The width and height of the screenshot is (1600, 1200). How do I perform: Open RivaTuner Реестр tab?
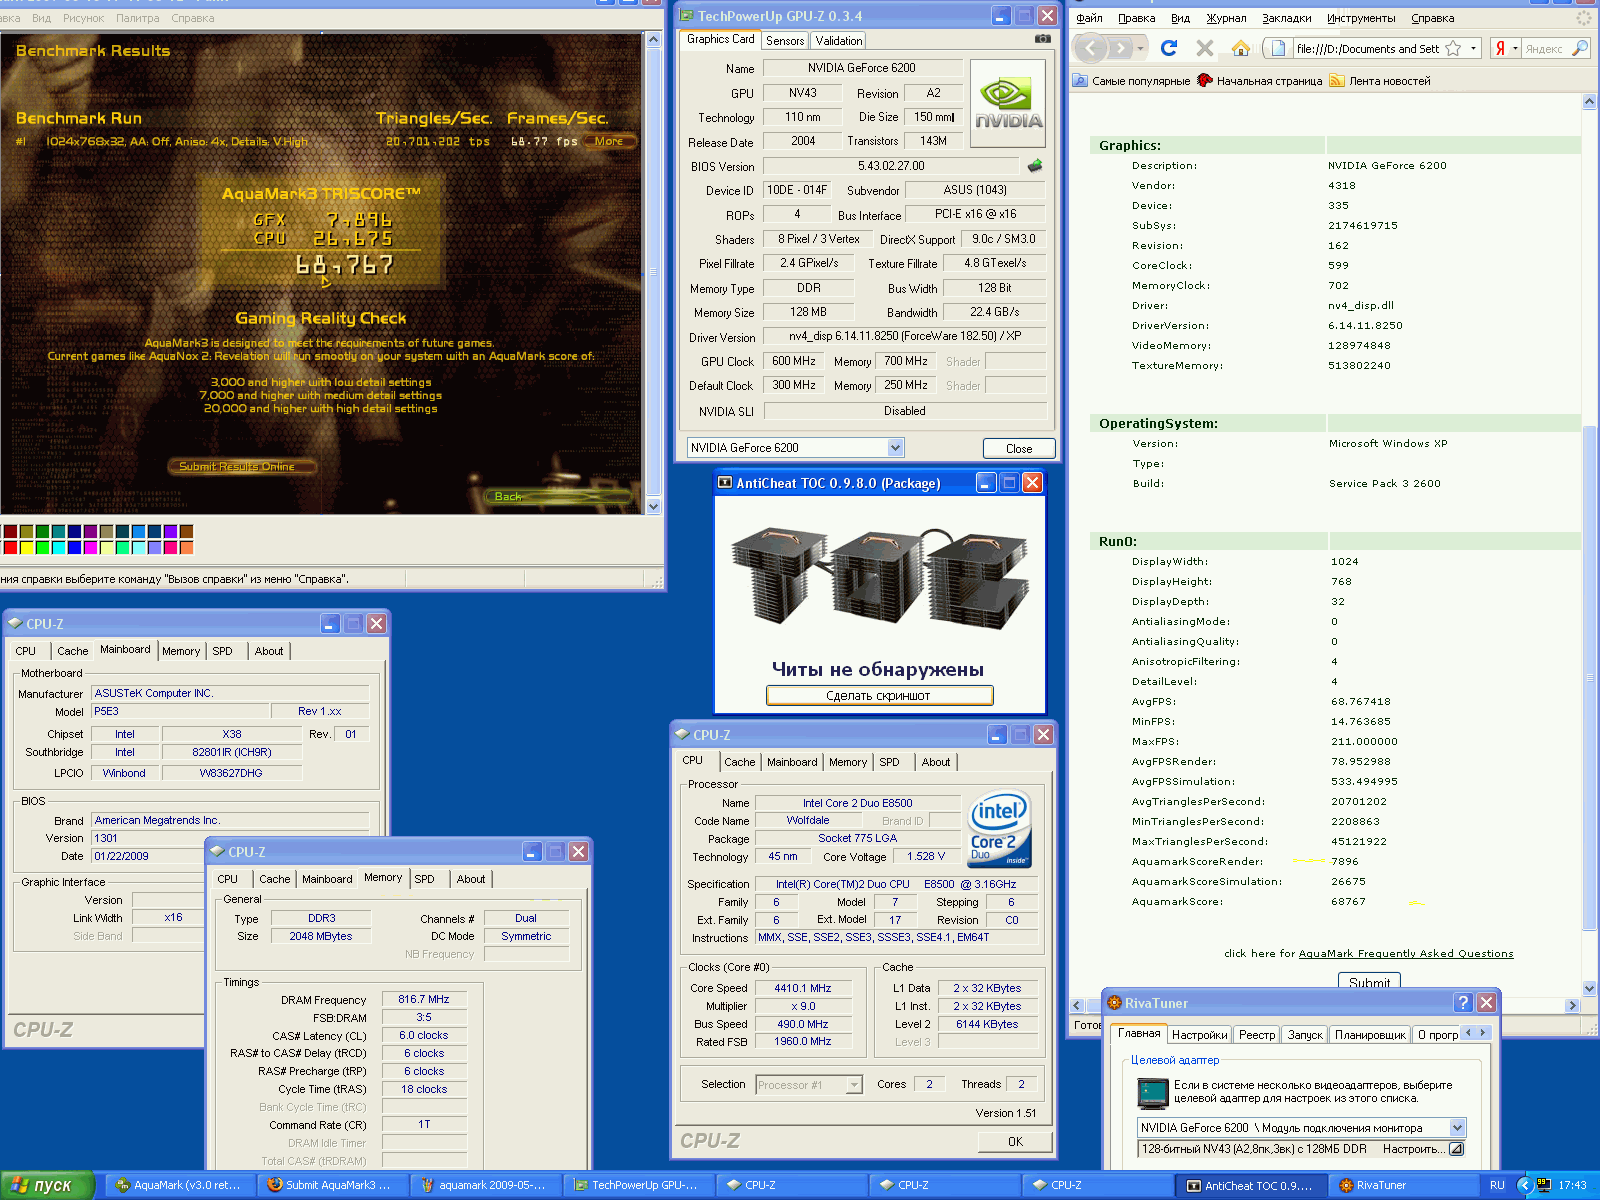tap(1257, 1035)
